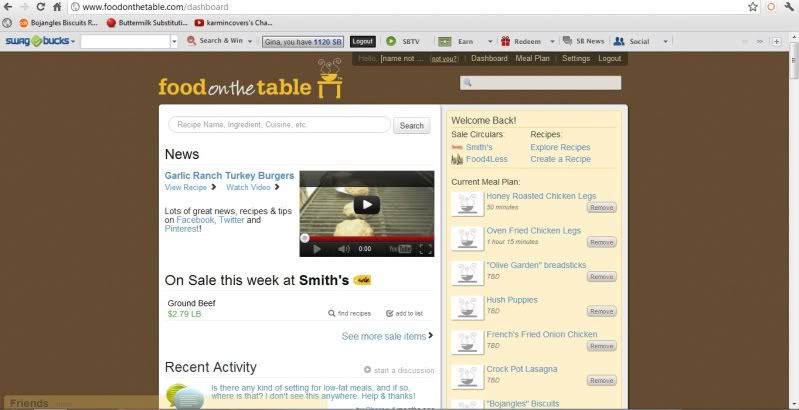Click the Crock Pot Lasagna thumbnail
The image size is (799, 410).
(x=467, y=377)
